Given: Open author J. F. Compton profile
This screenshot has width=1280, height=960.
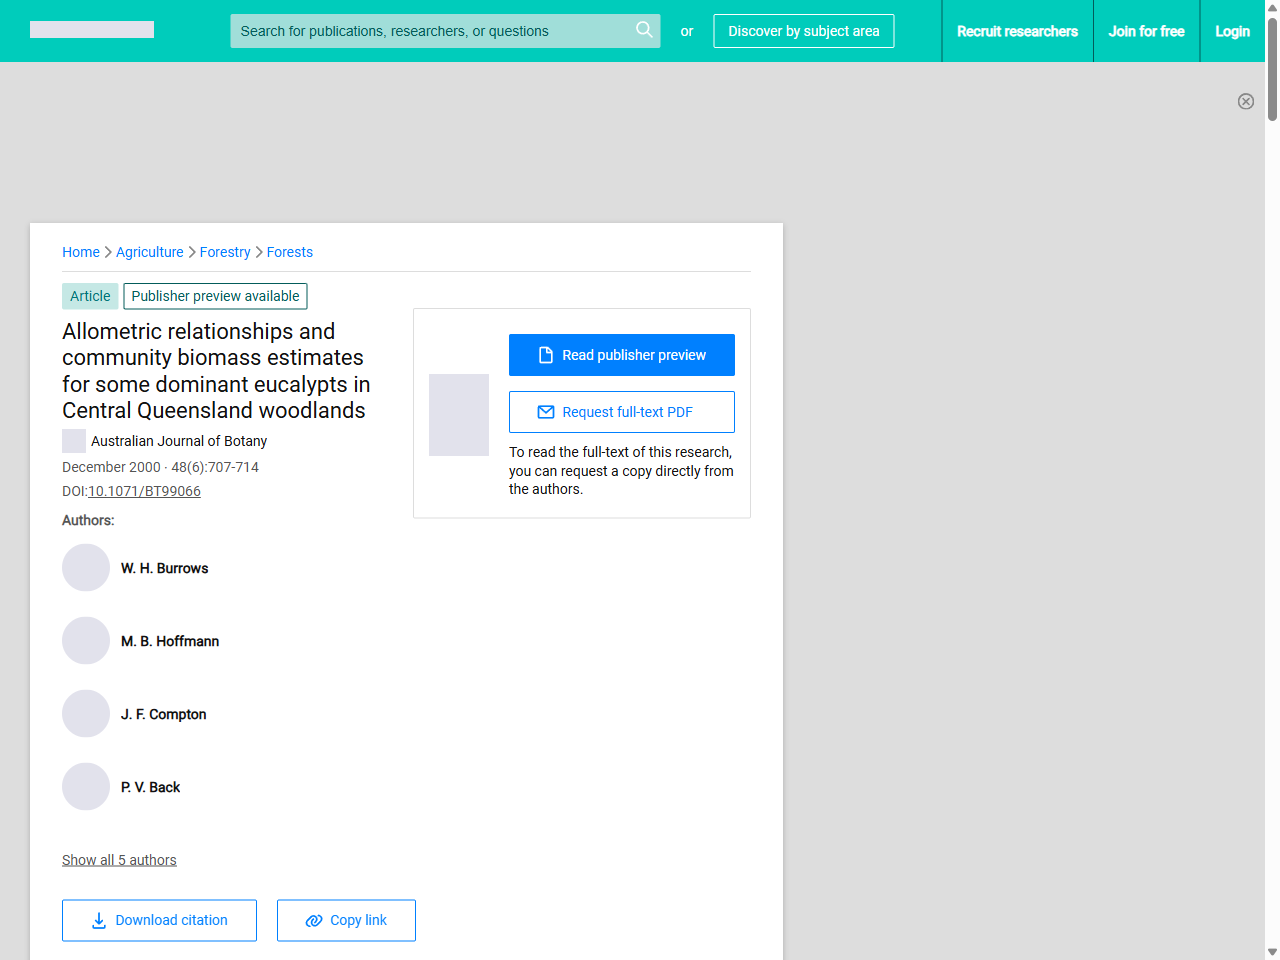Looking at the screenshot, I should [164, 714].
